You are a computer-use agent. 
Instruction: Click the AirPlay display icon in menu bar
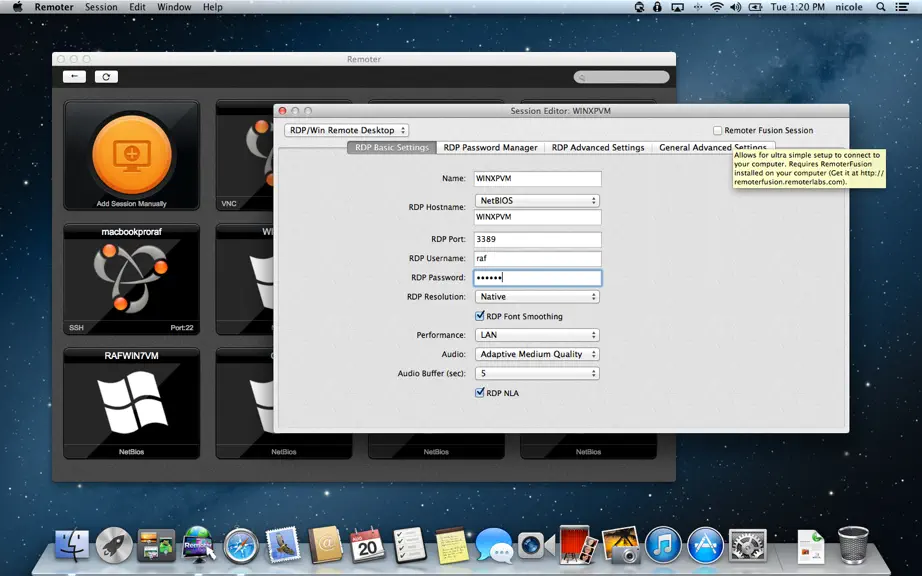[x=677, y=7]
